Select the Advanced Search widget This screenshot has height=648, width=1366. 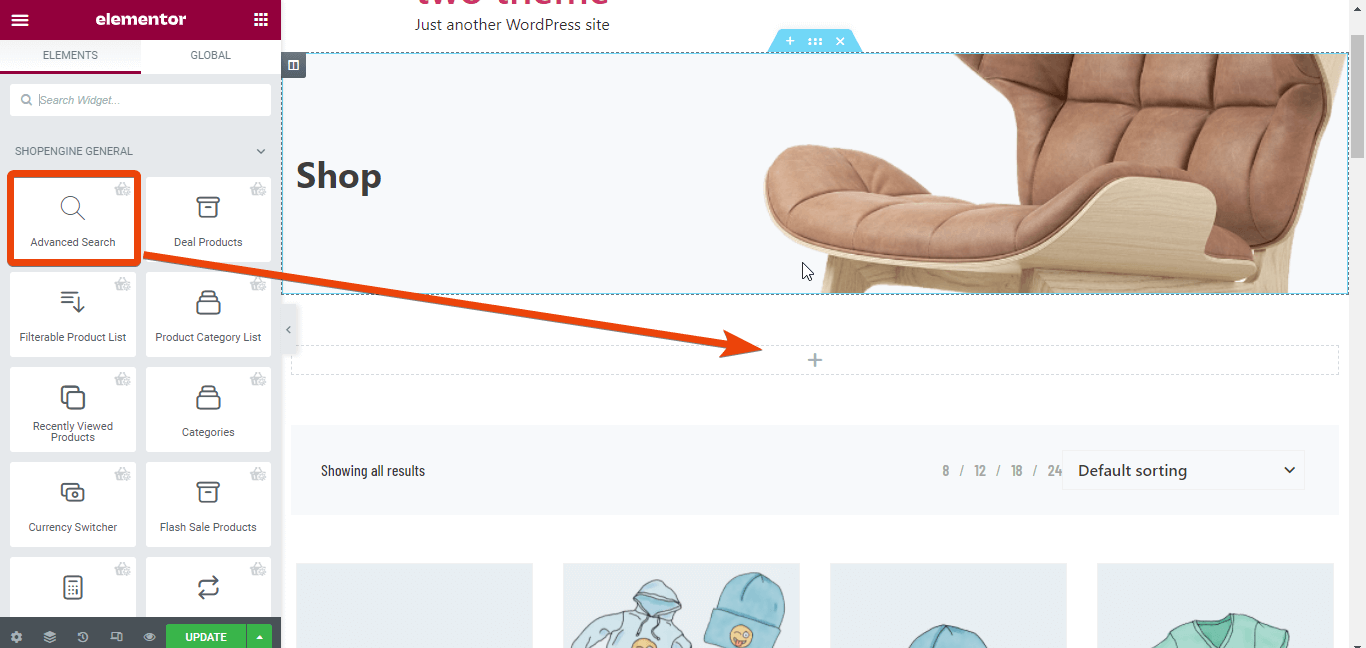coord(73,219)
